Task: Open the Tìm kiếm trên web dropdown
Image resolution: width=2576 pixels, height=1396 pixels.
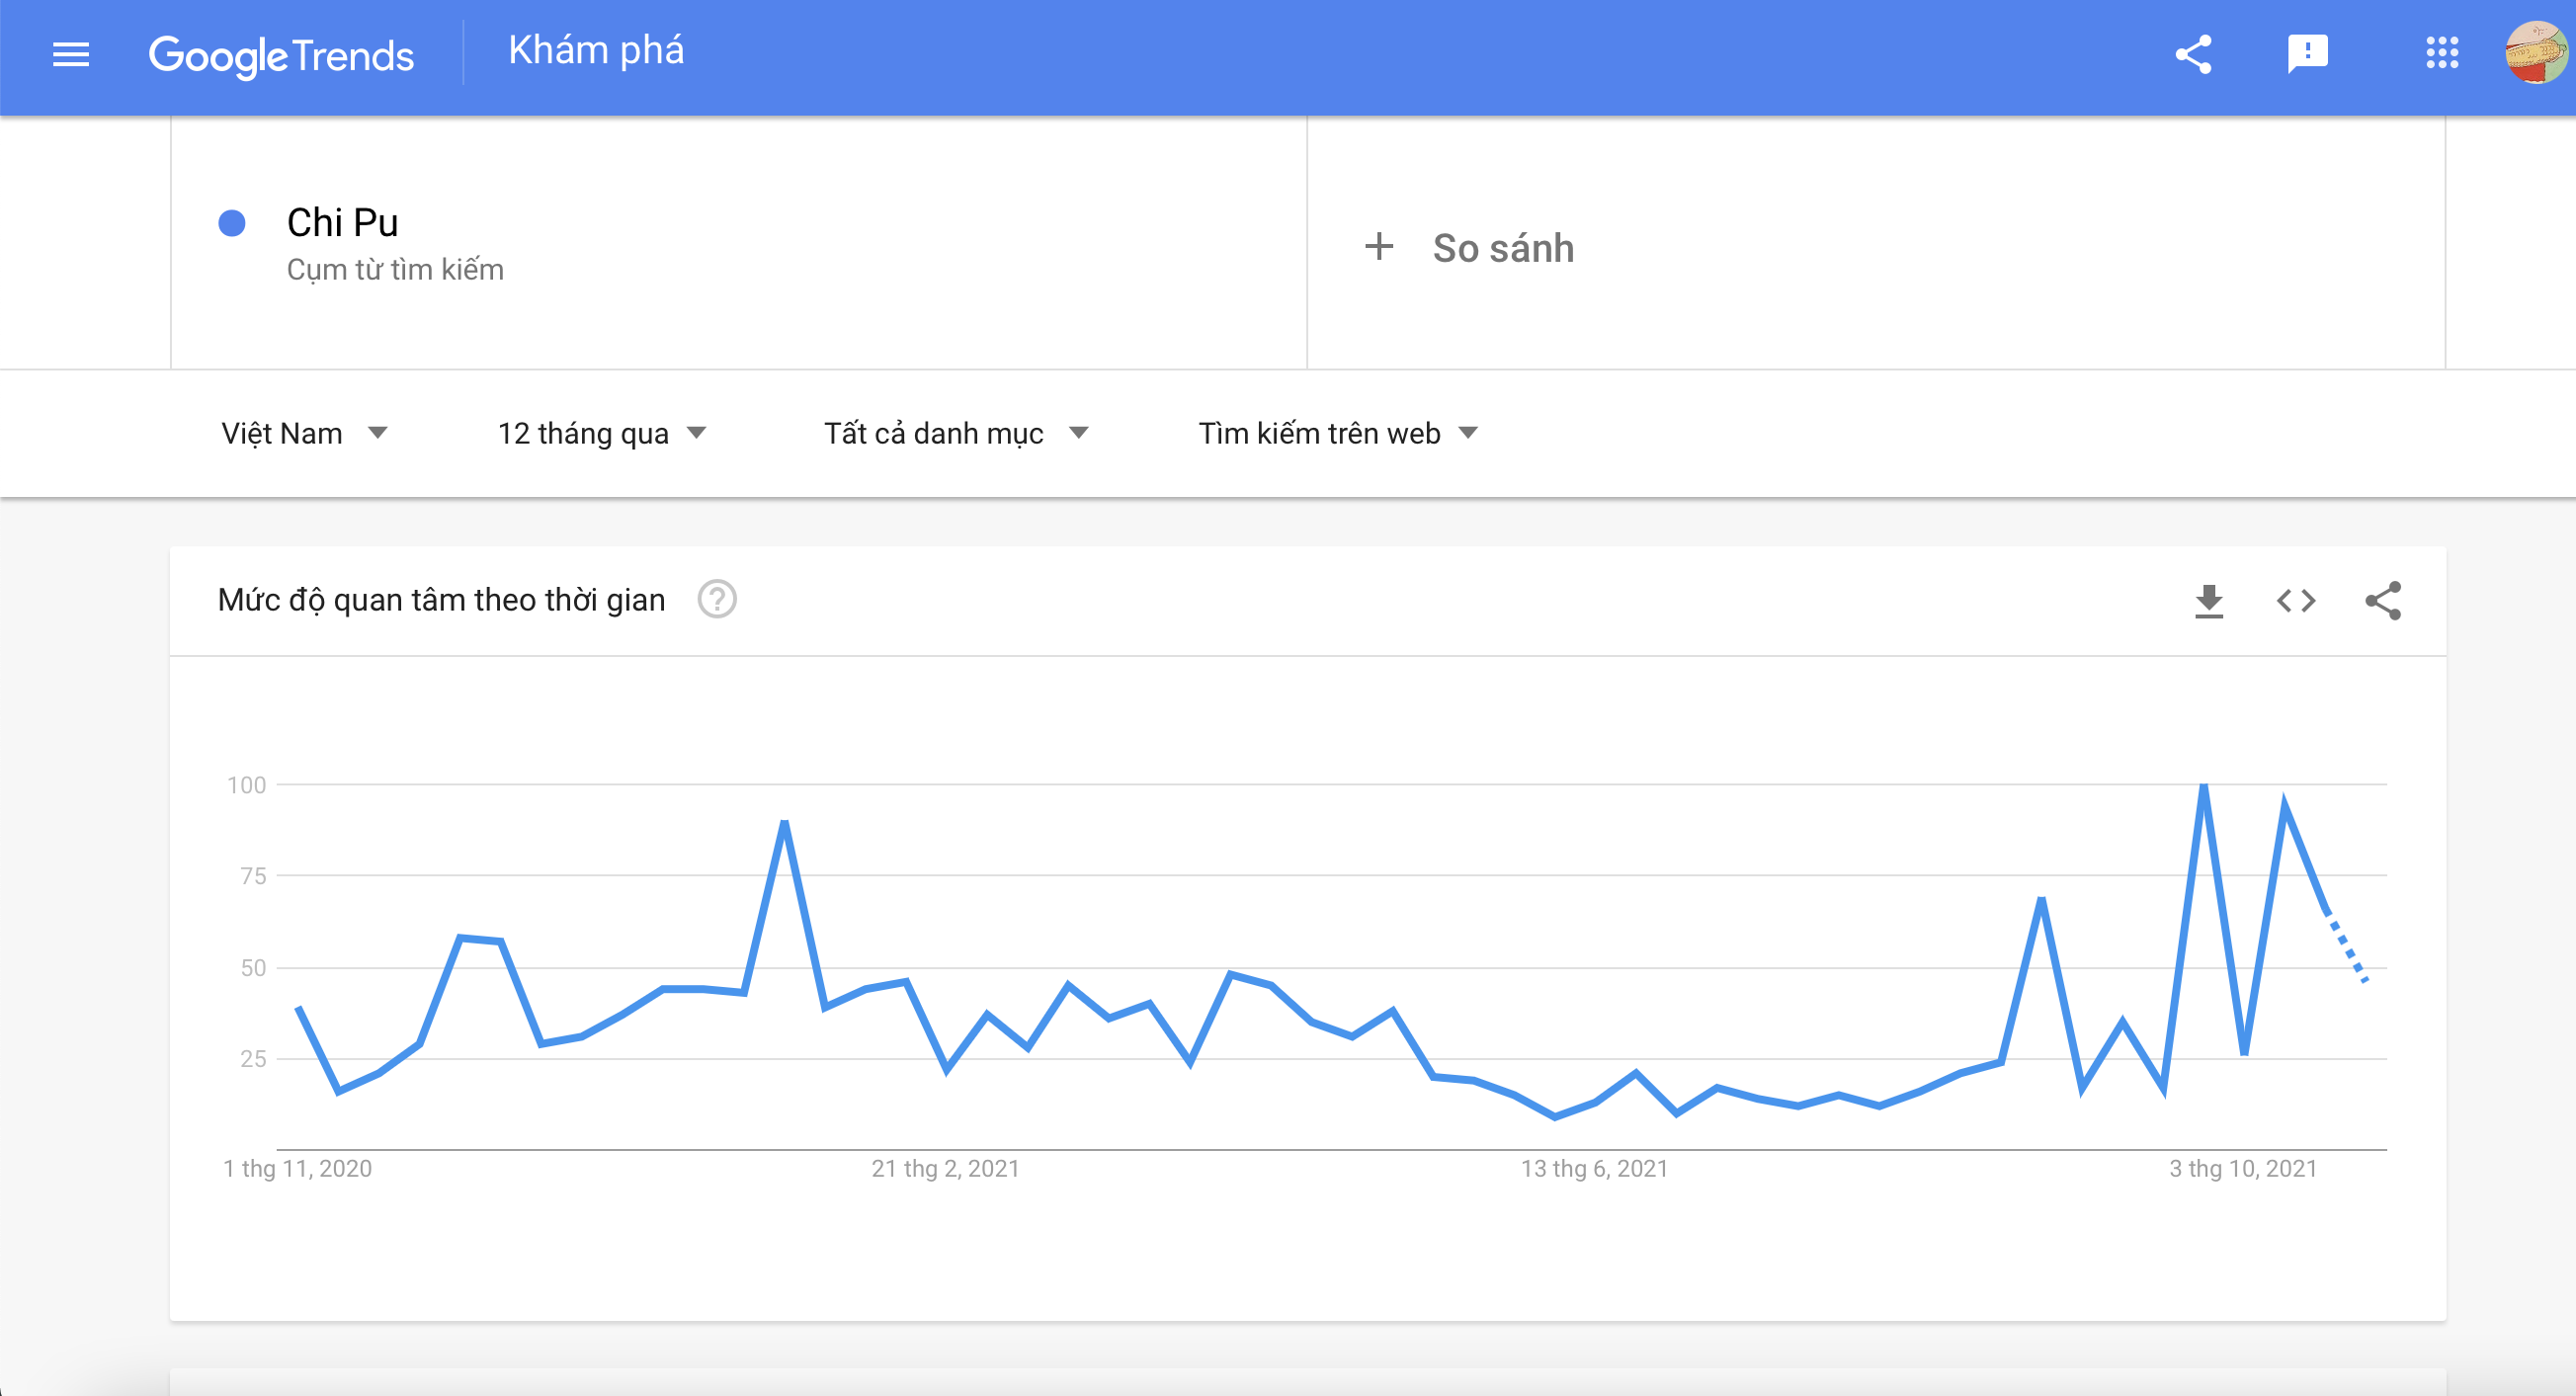Action: pos(1338,433)
